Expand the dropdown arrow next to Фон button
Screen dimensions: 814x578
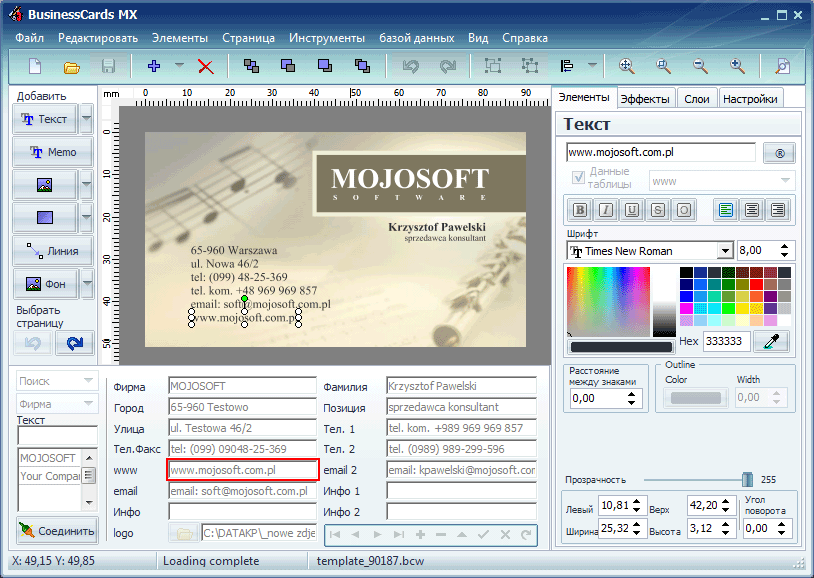pos(87,284)
